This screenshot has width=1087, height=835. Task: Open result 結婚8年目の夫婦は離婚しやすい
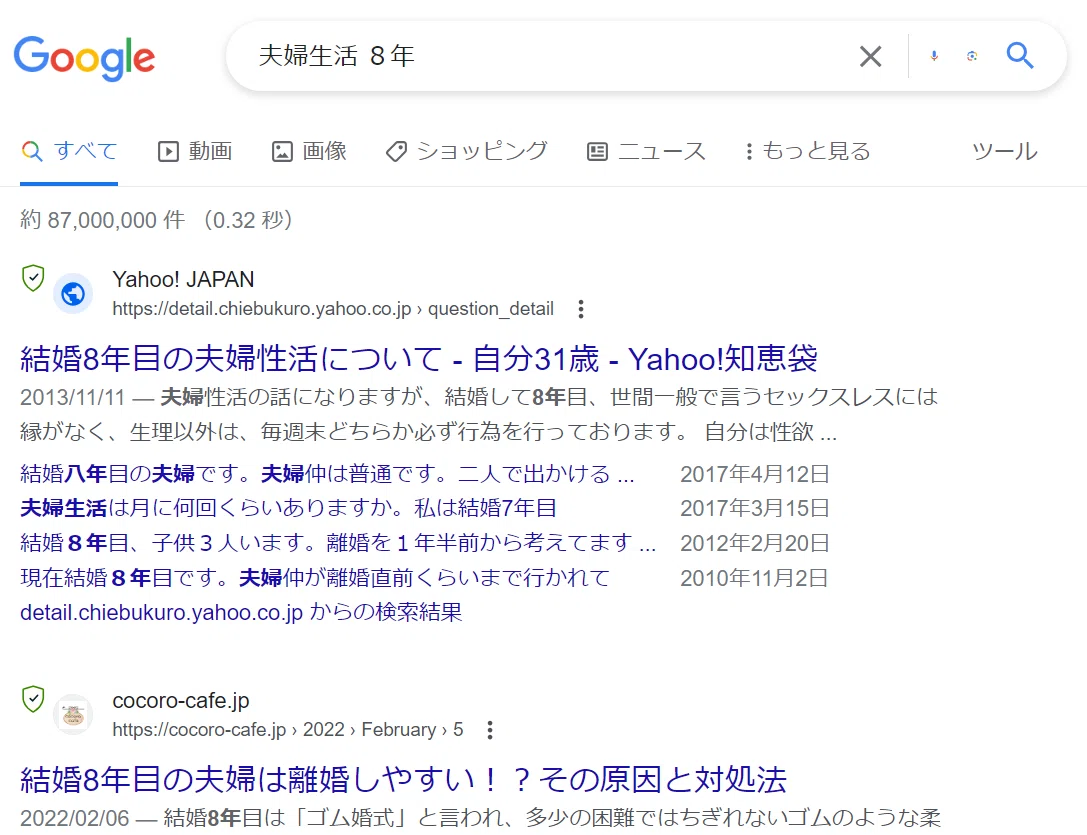coord(403,780)
